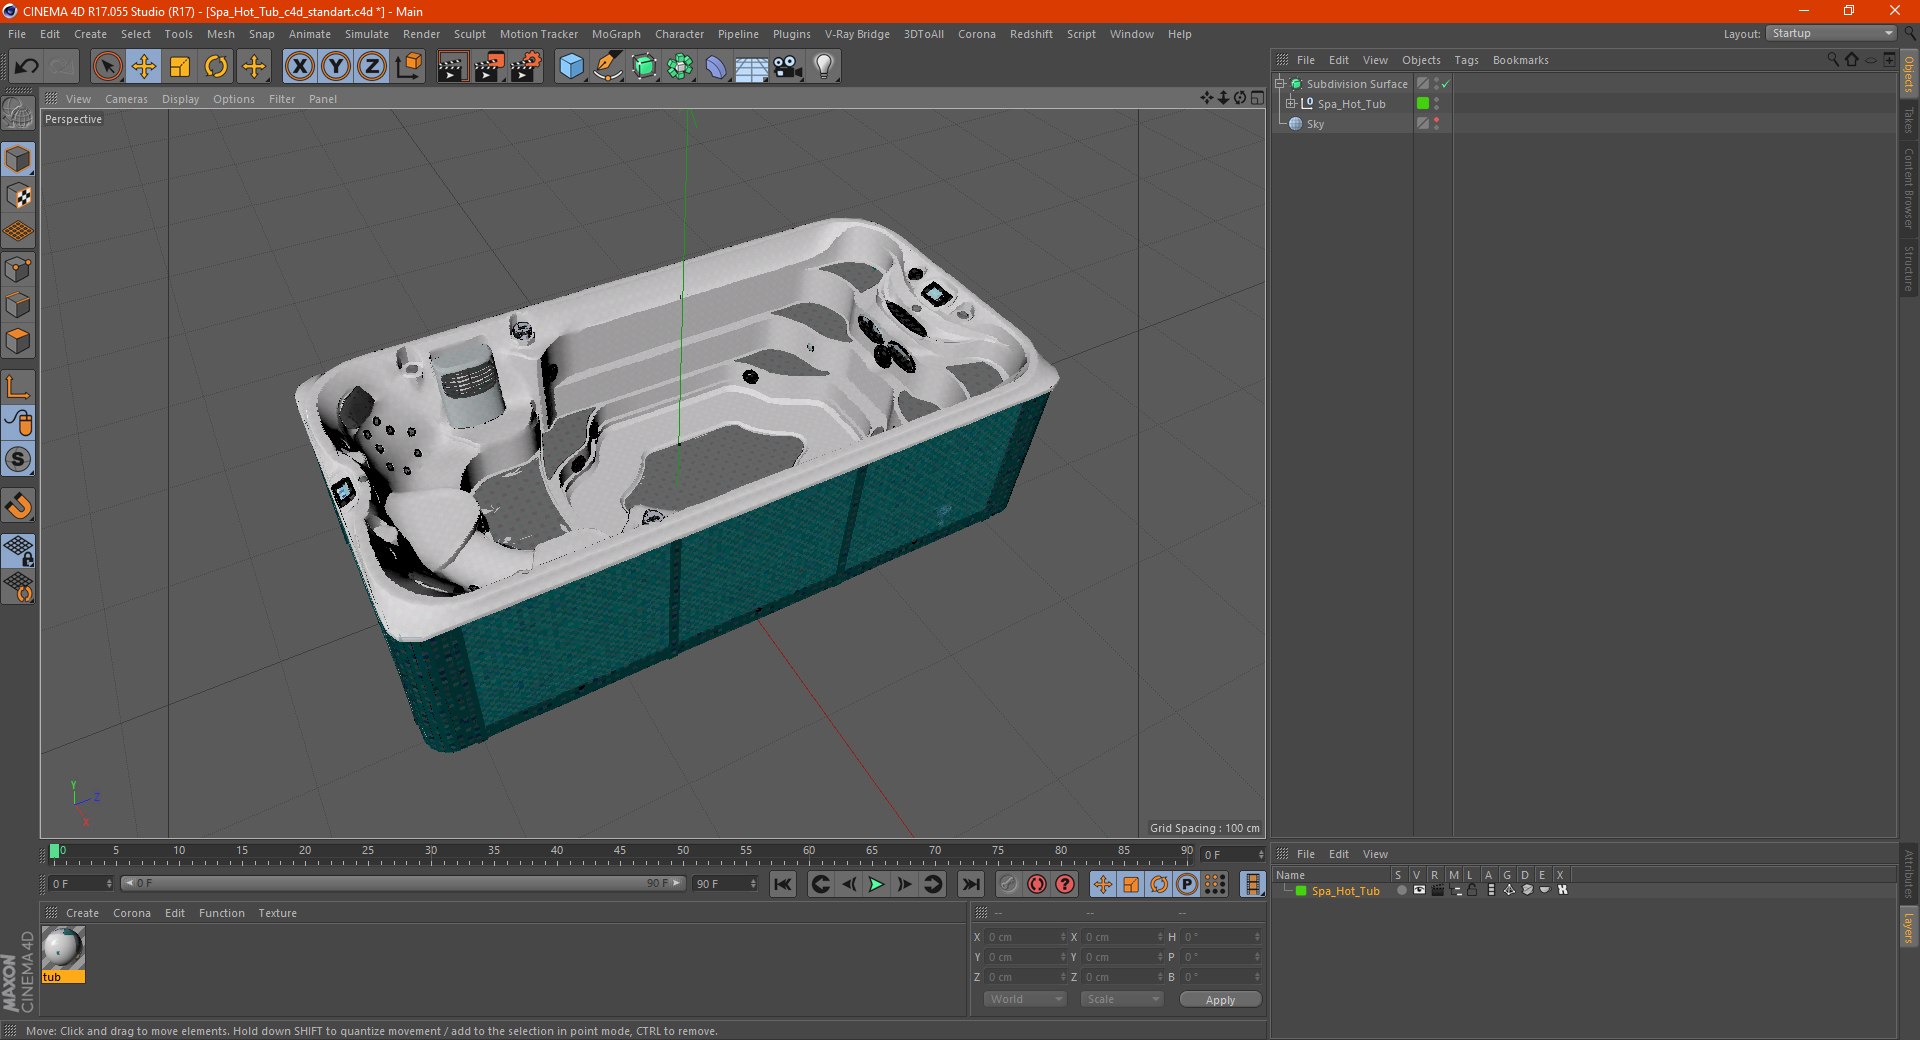Switch to Content Browser side tab
1920x1040 pixels.
[1909, 187]
